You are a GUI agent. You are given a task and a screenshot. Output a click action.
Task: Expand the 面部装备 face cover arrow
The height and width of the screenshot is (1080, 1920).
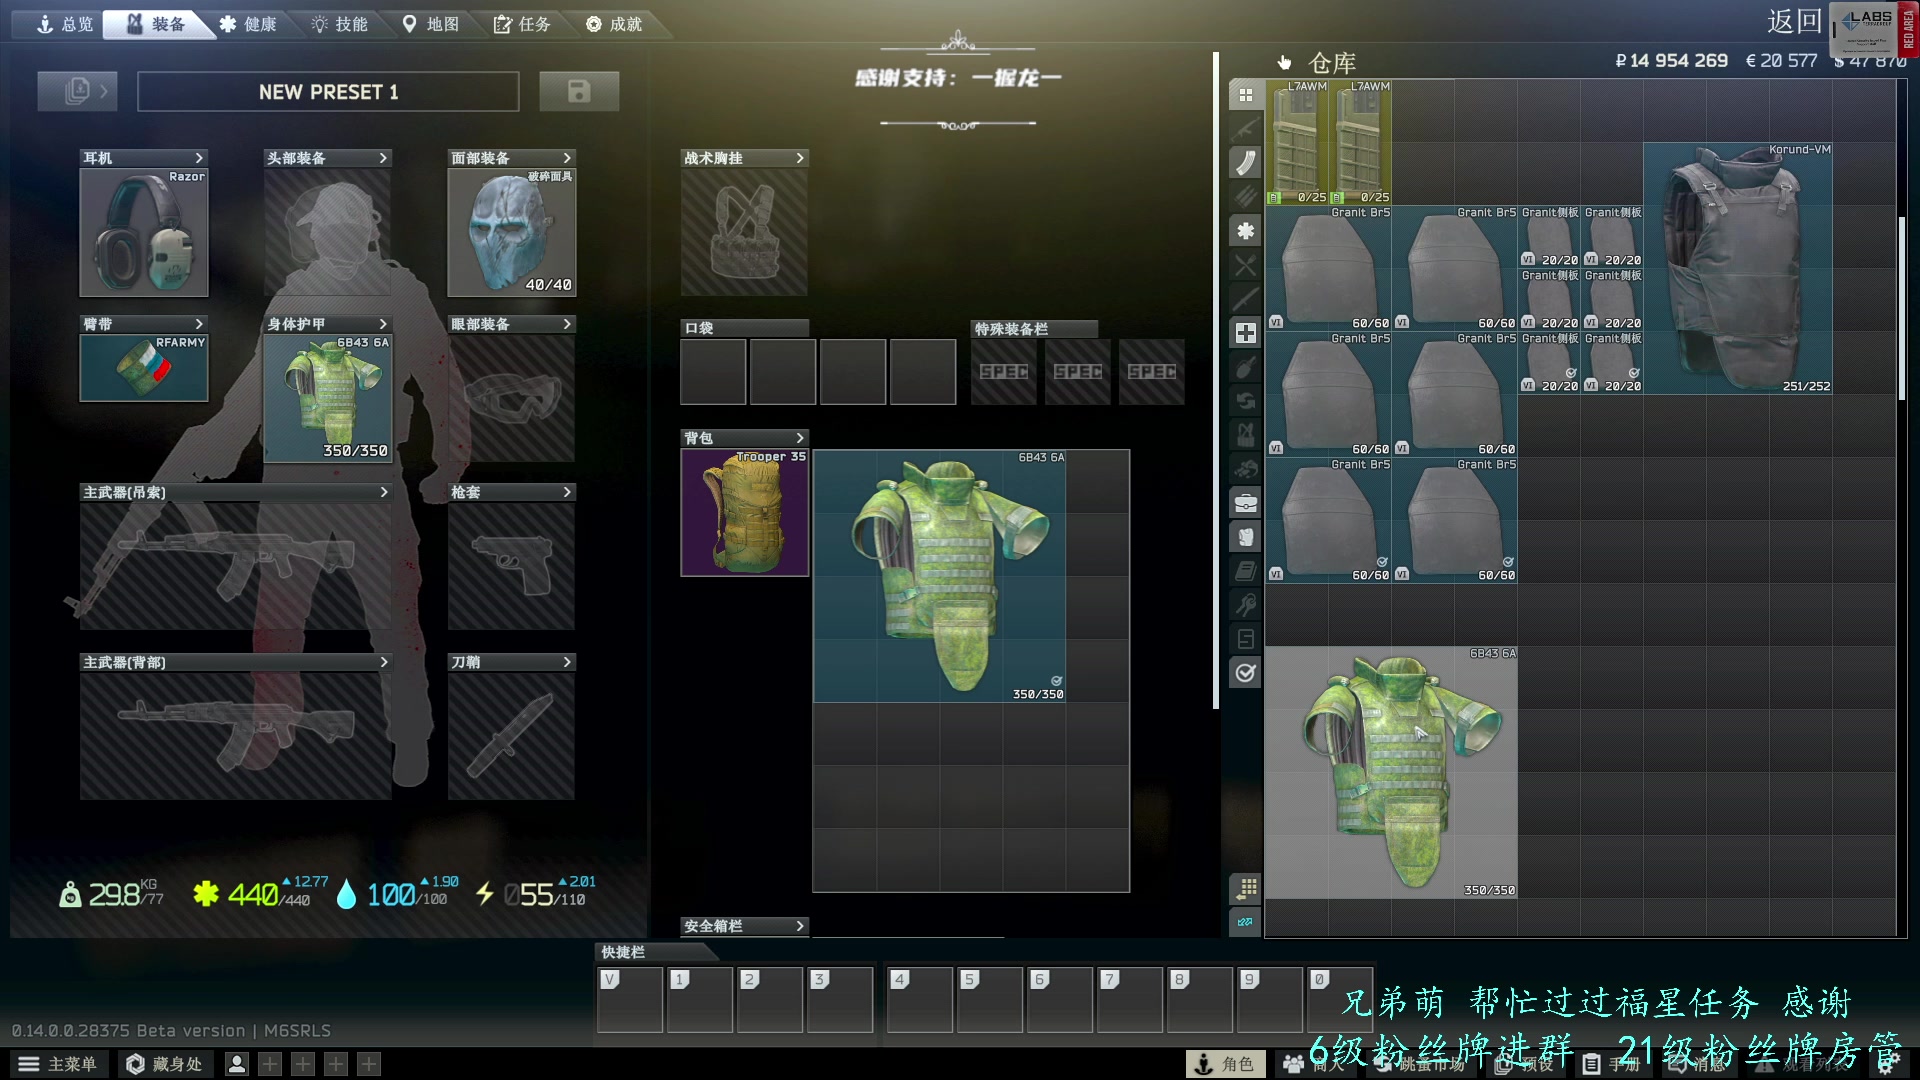point(567,158)
